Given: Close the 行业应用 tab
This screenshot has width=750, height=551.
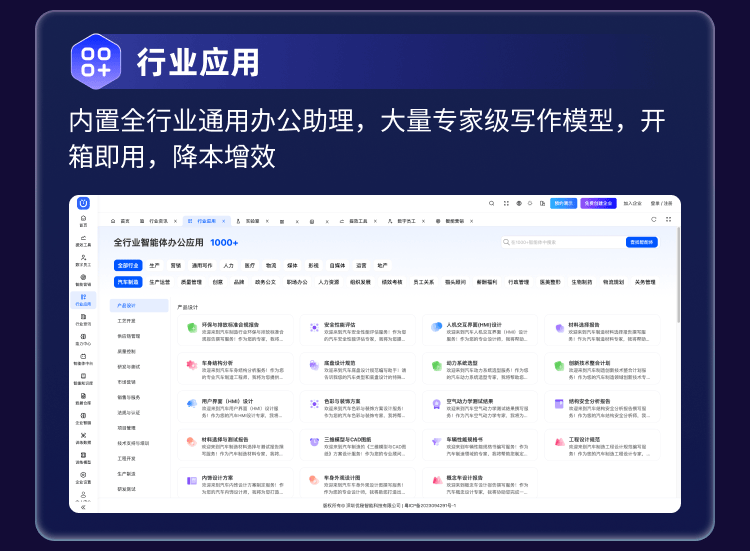Looking at the screenshot, I should click(x=224, y=220).
